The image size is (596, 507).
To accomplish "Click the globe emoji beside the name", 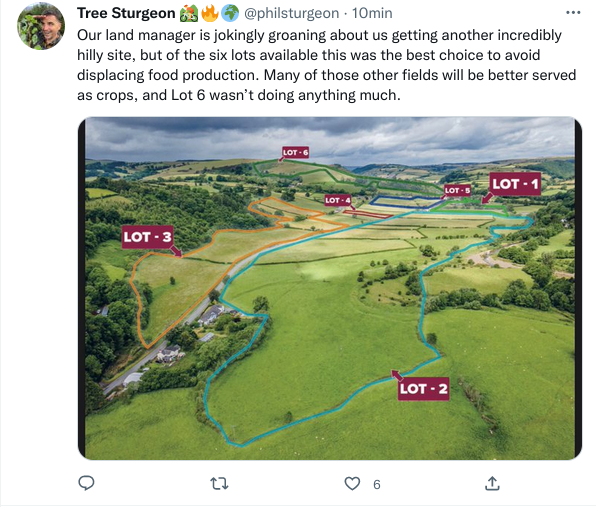I will pyautogui.click(x=230, y=13).
